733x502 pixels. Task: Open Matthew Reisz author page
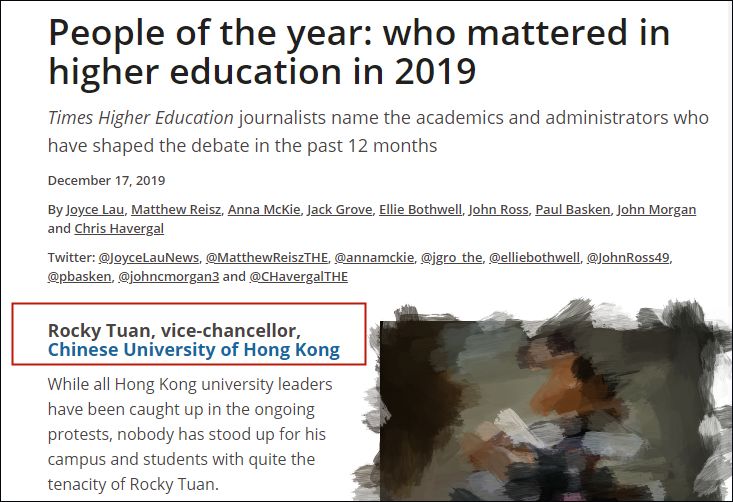click(x=176, y=209)
